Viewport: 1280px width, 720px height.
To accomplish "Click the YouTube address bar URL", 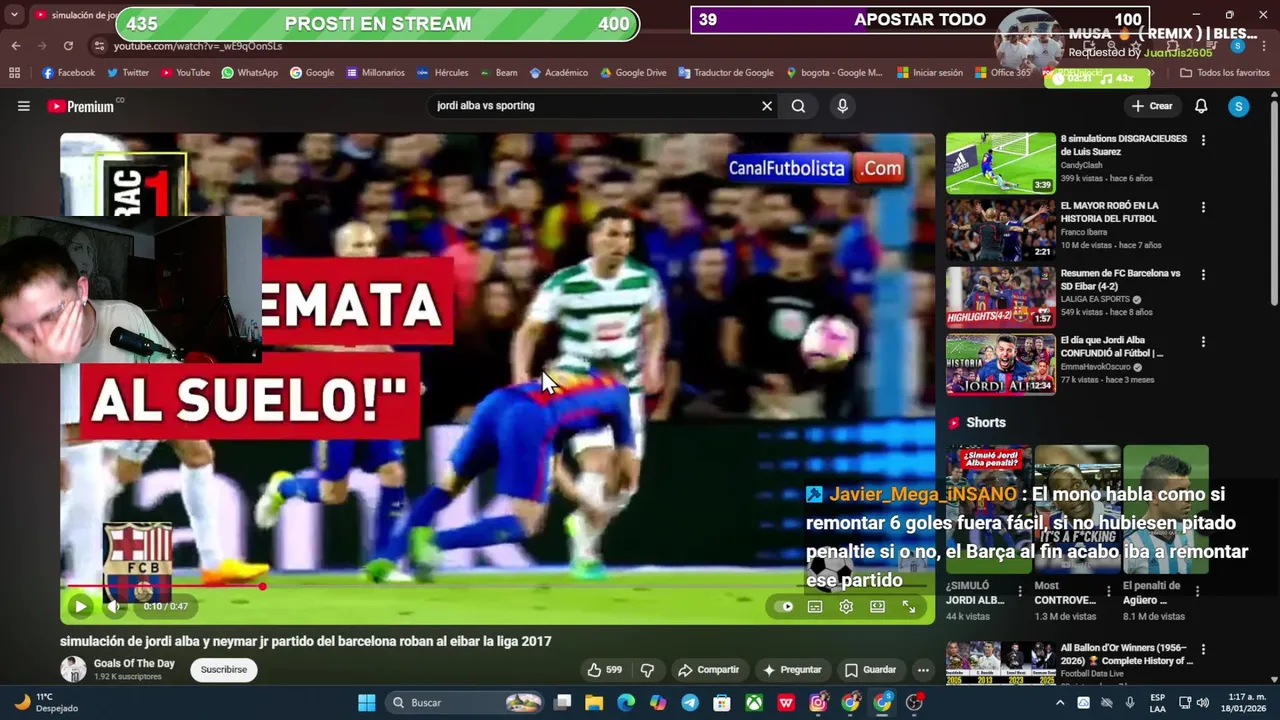I will pyautogui.click(x=198, y=46).
